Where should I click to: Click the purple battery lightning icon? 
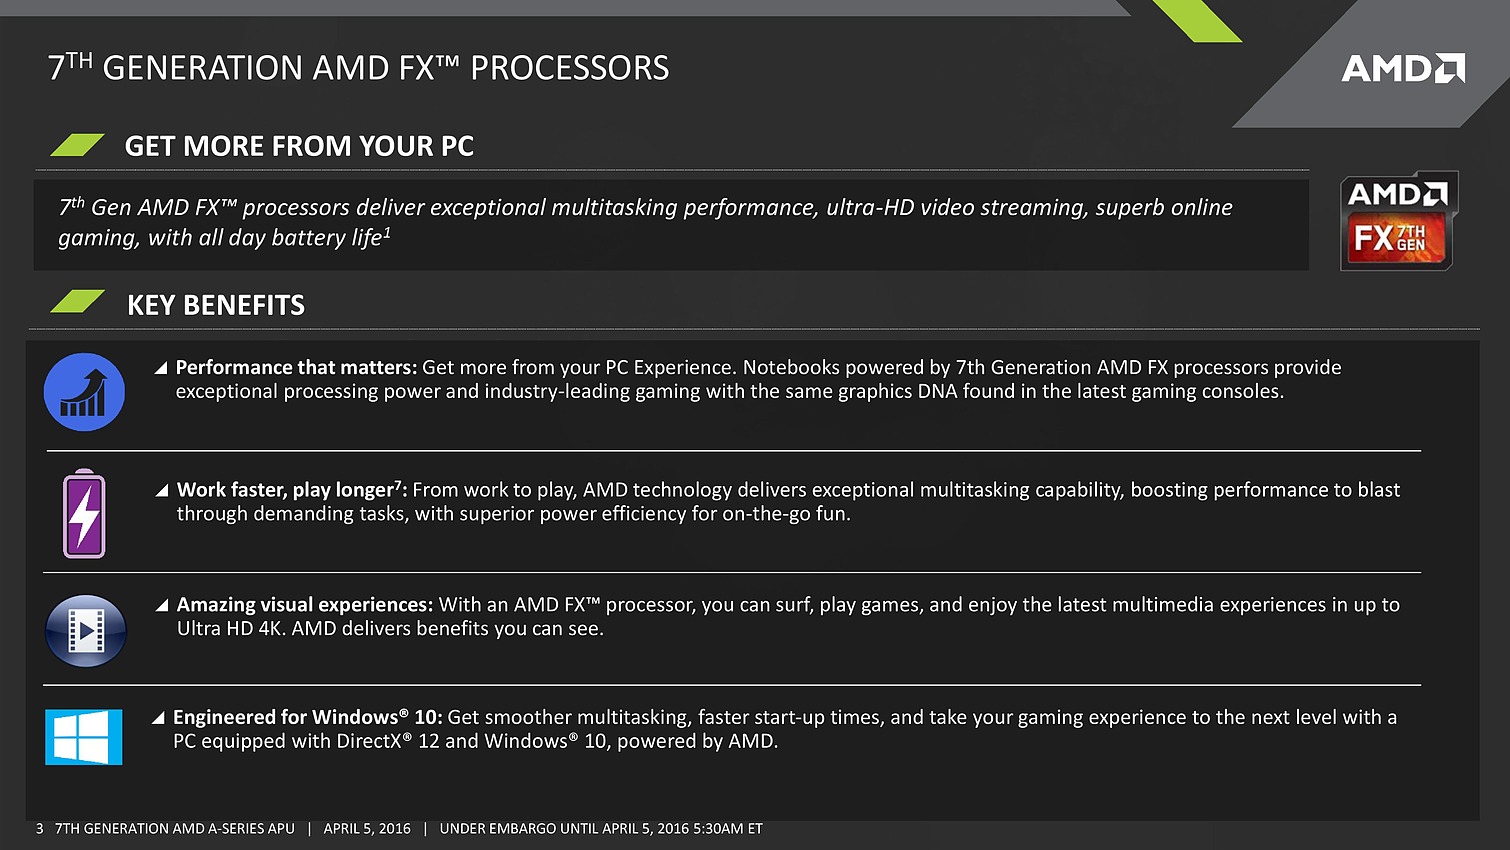click(84, 514)
